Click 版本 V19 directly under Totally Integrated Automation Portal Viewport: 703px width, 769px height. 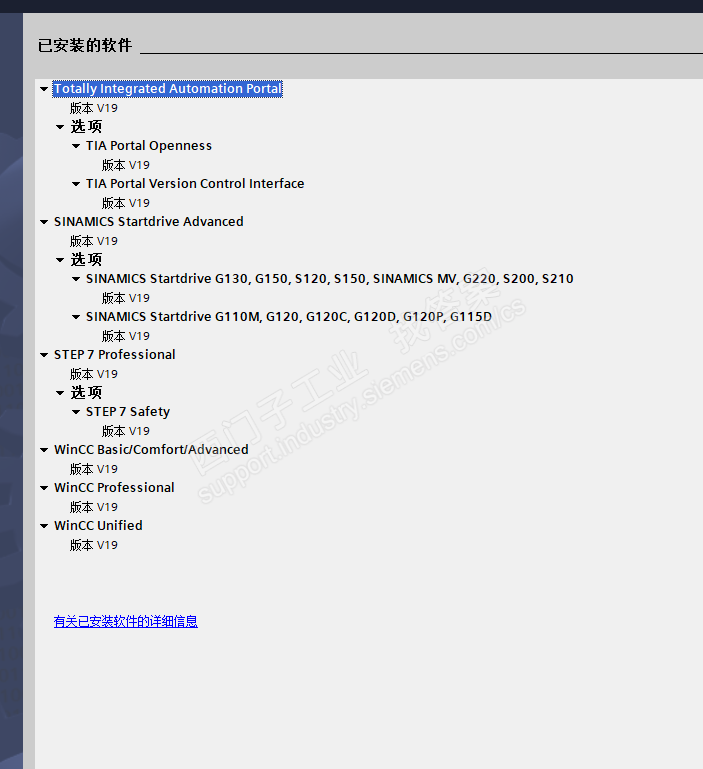pyautogui.click(x=94, y=108)
